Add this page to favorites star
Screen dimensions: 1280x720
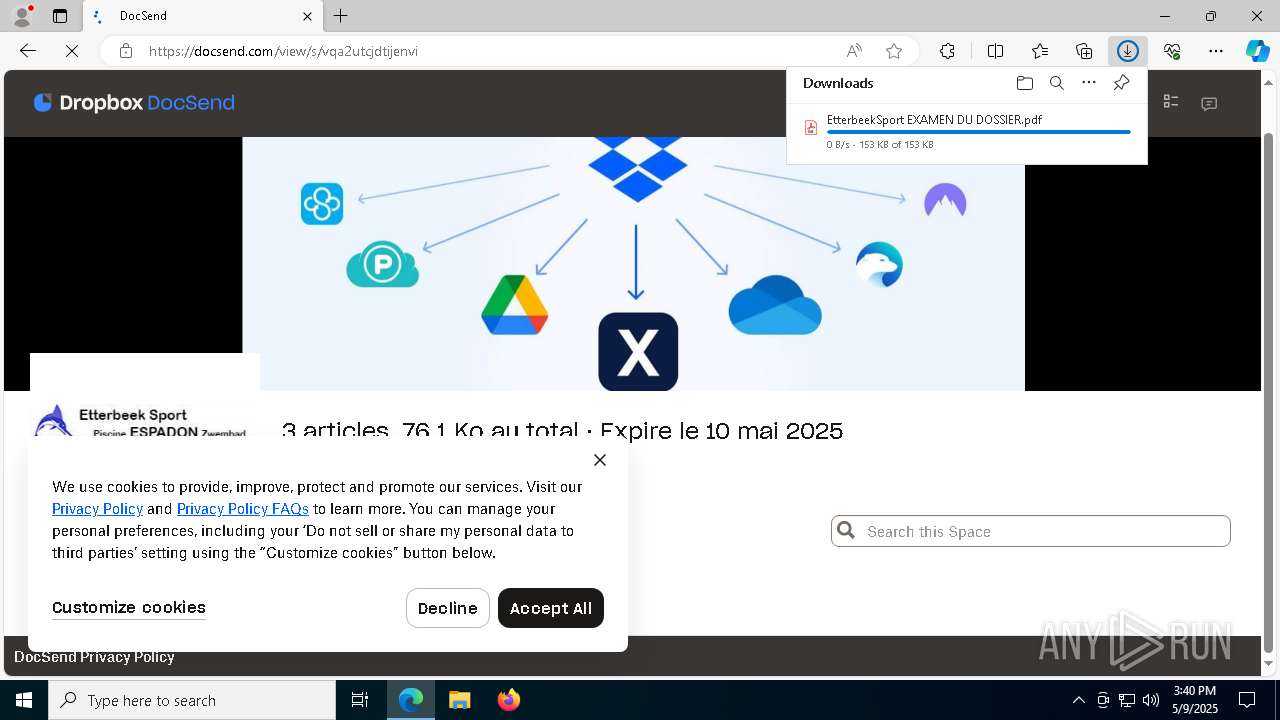click(x=894, y=51)
